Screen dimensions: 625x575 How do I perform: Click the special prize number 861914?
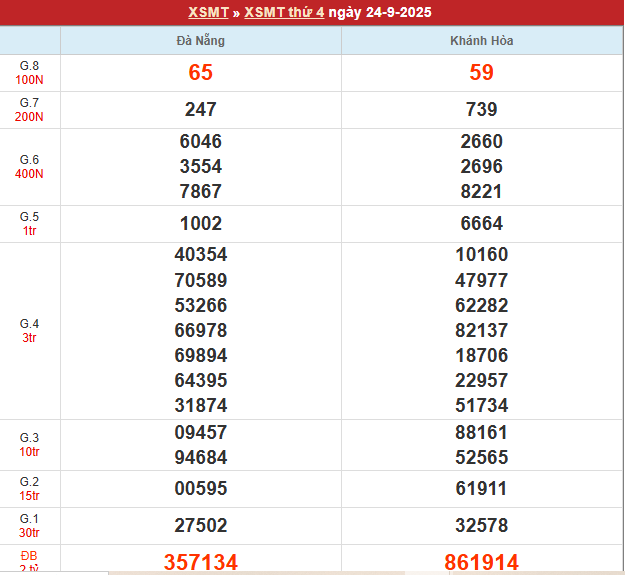pos(482,562)
